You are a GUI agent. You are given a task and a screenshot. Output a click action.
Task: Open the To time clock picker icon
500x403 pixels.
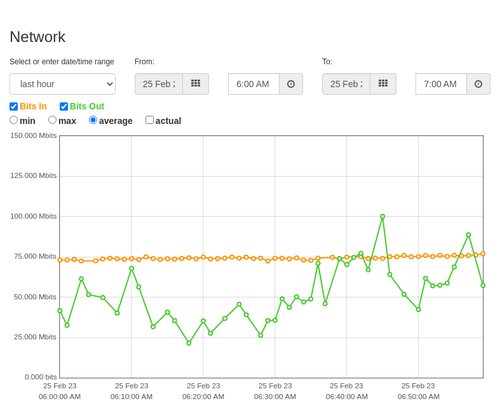tap(478, 84)
